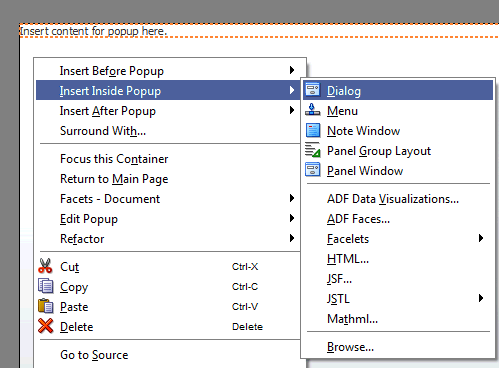Select Focus this Container

click(168, 159)
